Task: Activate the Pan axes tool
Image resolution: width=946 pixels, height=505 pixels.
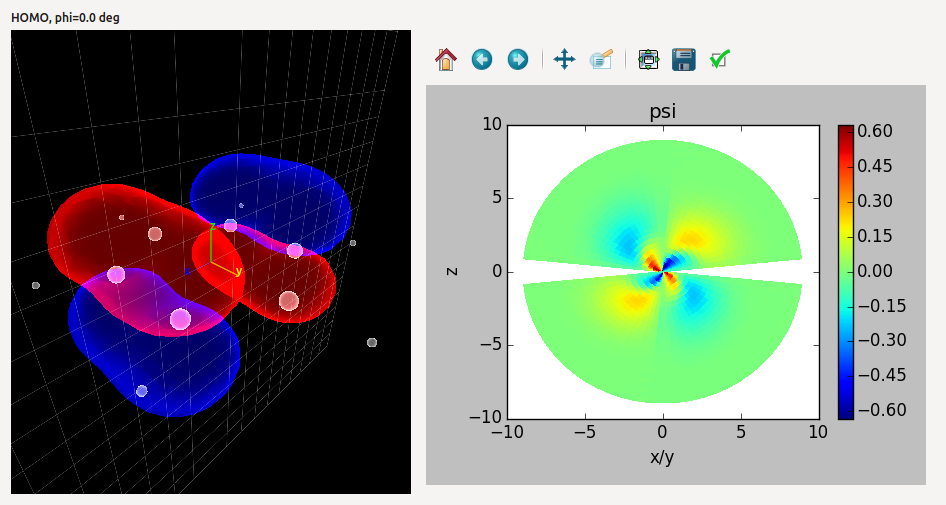Action: tap(564, 60)
